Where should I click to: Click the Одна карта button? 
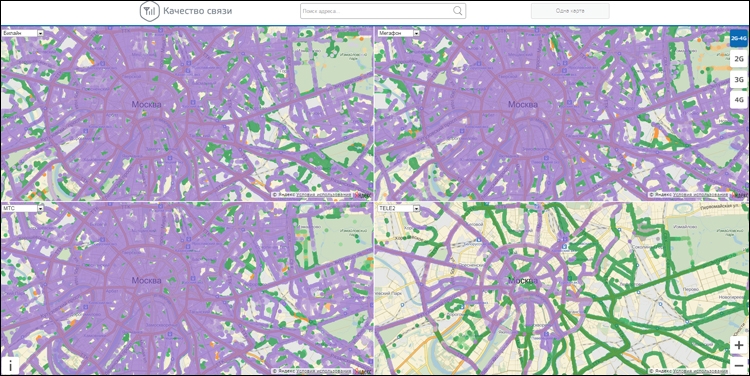tap(570, 11)
